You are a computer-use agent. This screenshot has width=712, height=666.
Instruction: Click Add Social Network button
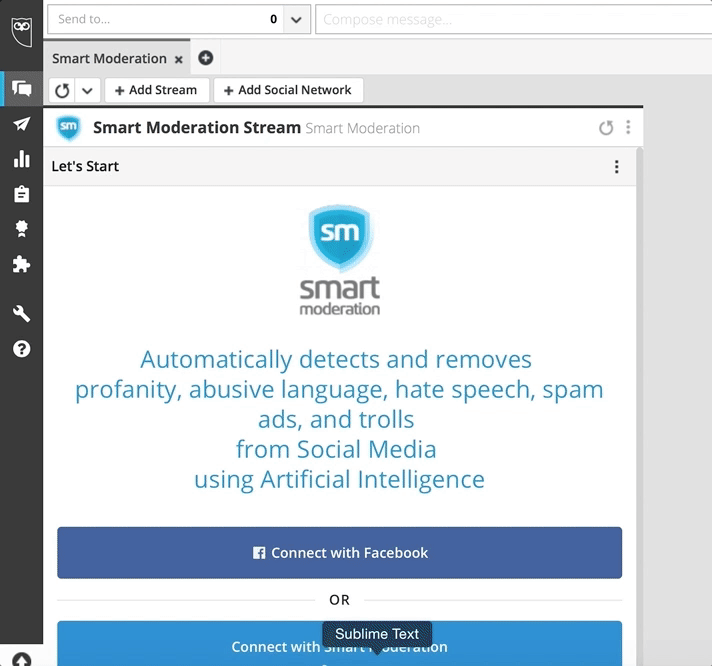click(x=288, y=90)
